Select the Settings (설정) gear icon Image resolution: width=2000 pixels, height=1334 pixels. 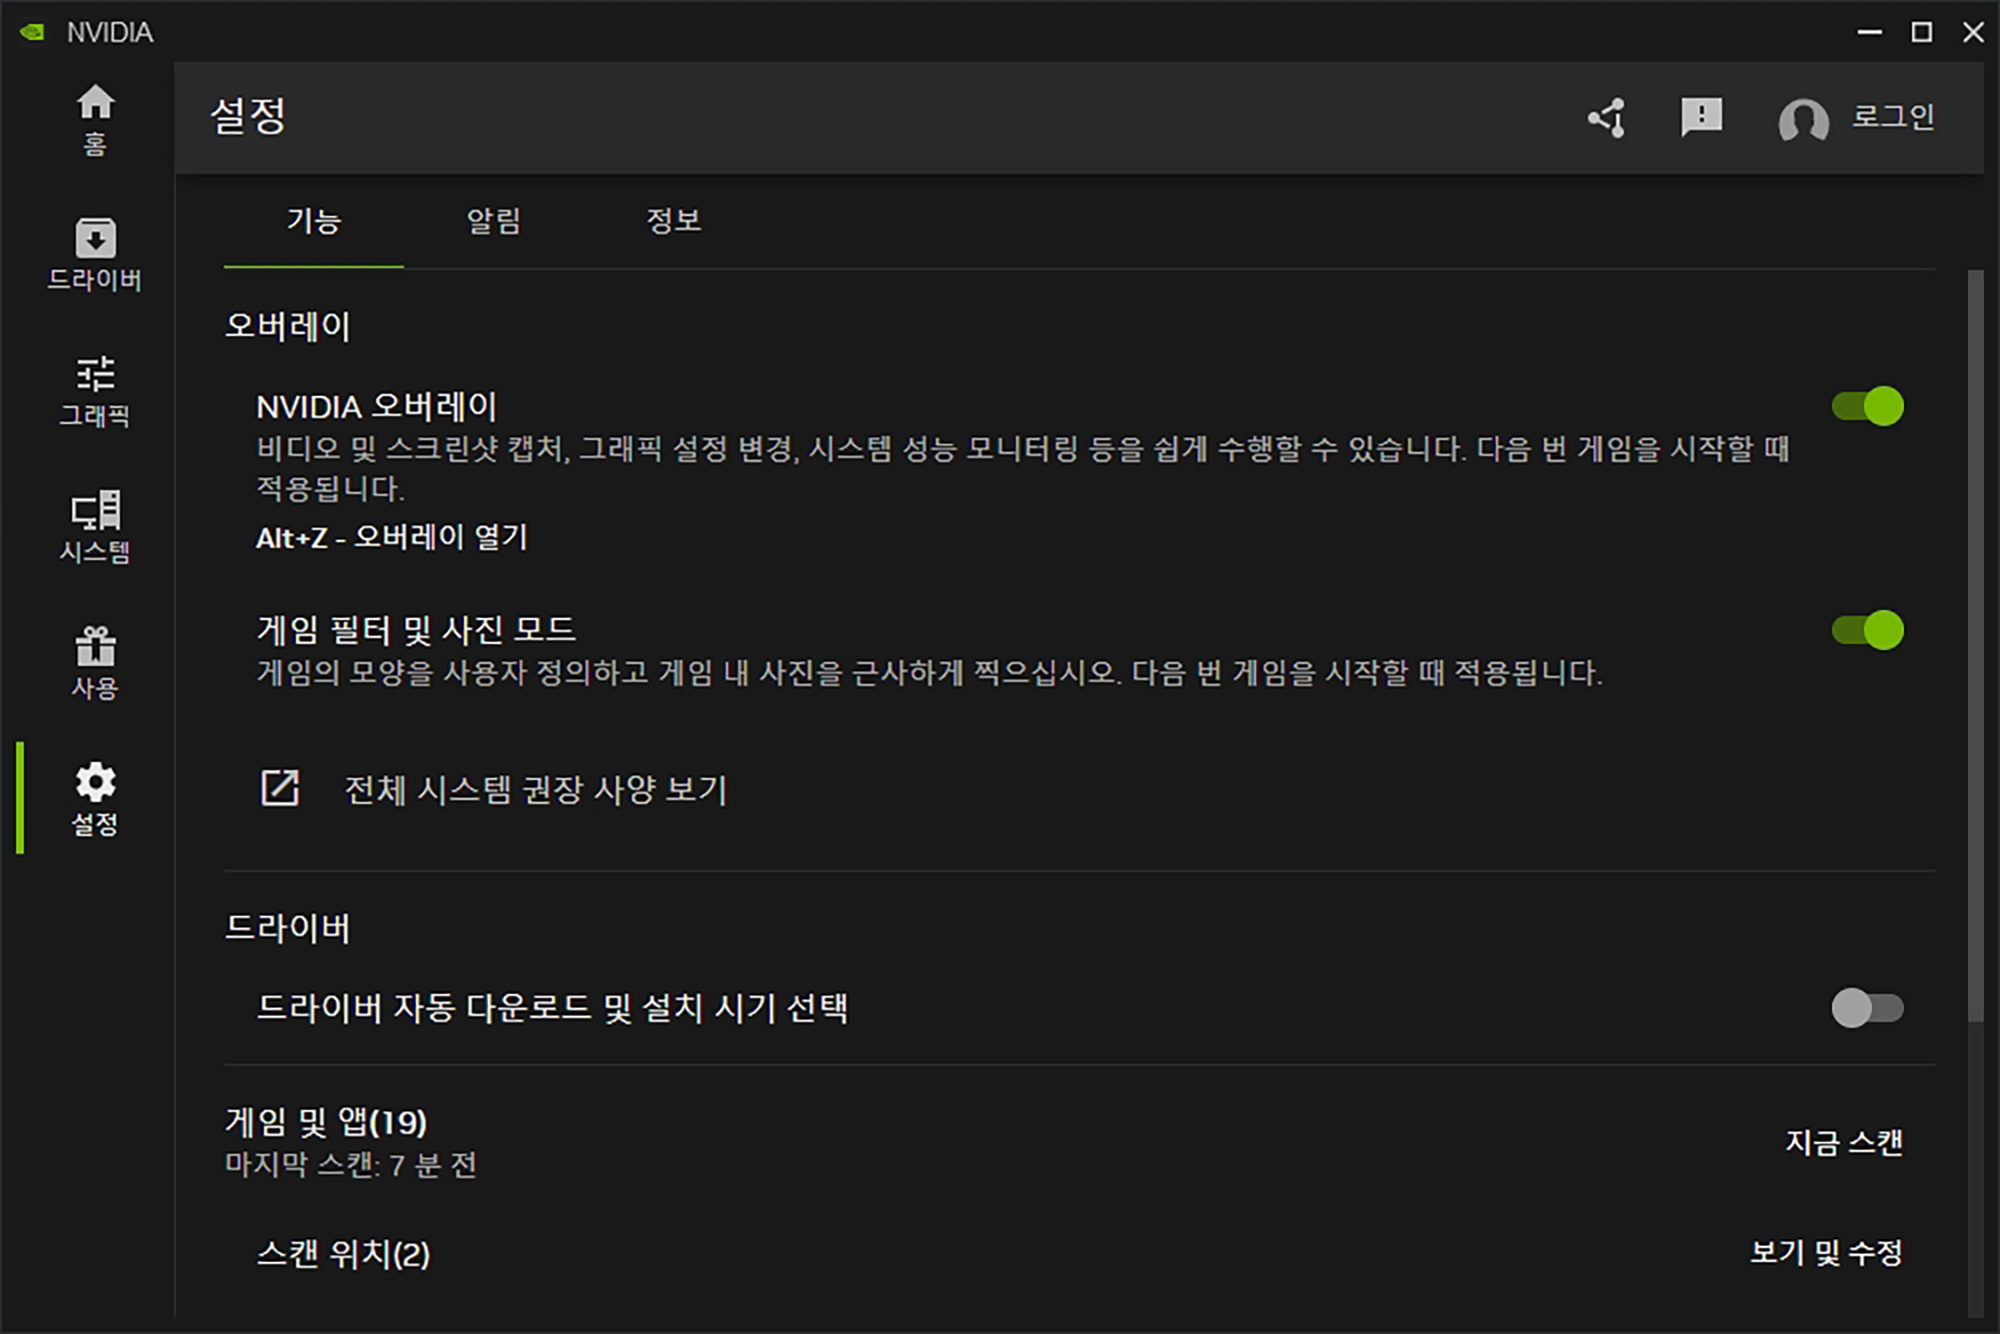(95, 798)
